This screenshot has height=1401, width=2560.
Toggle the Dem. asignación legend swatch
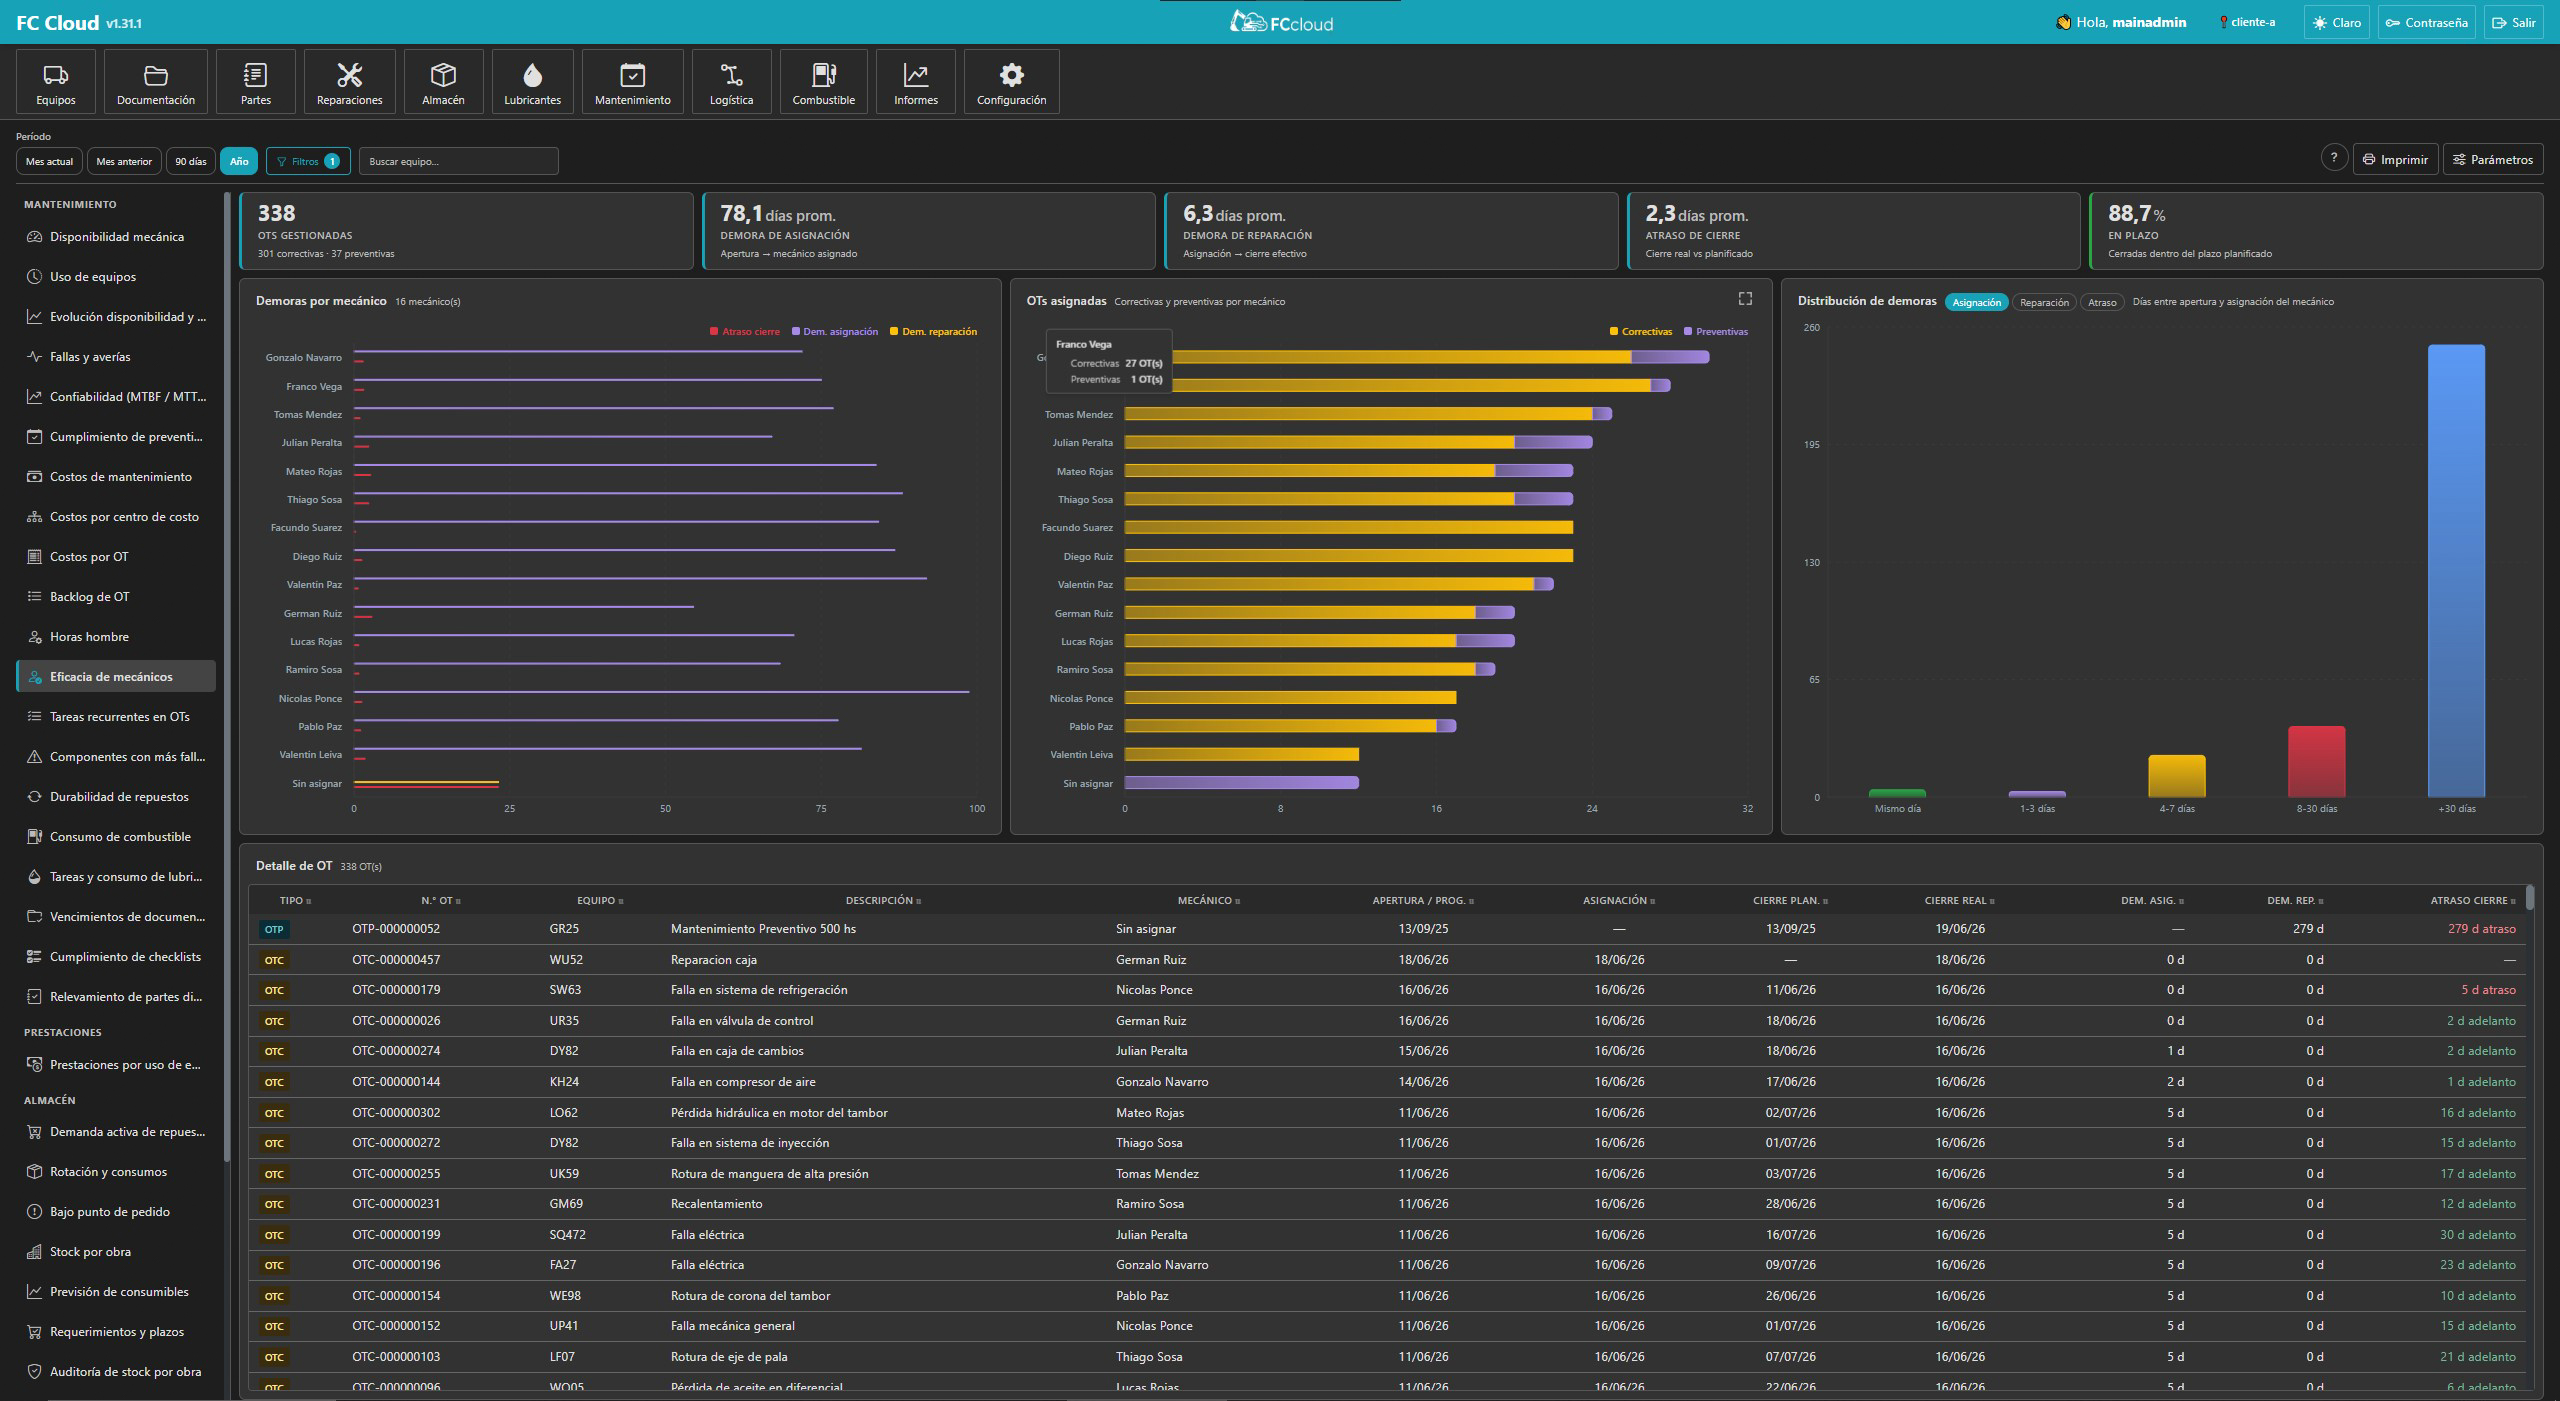[x=796, y=332]
